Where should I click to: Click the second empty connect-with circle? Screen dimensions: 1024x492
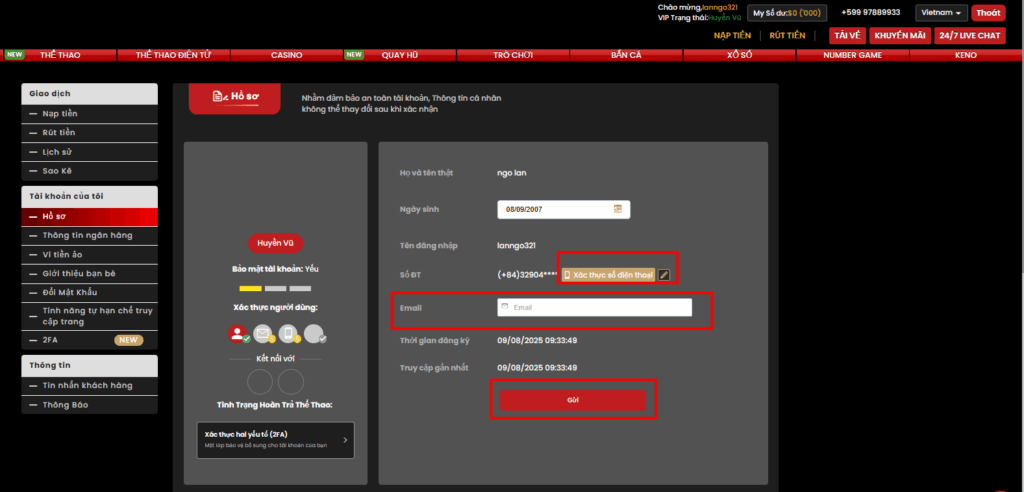tap(291, 382)
